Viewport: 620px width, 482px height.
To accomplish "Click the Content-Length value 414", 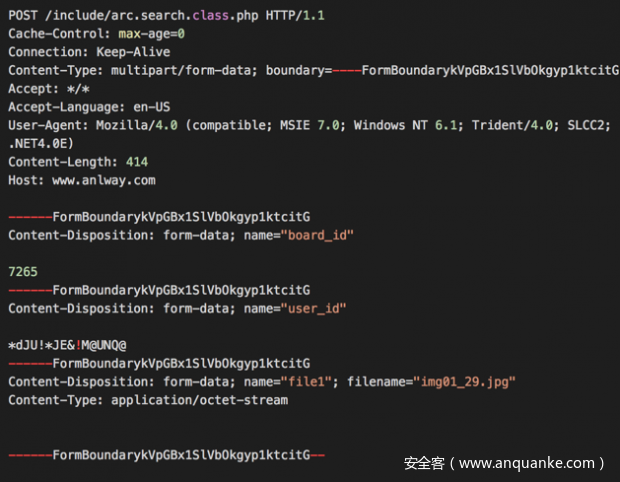I will tap(137, 162).
